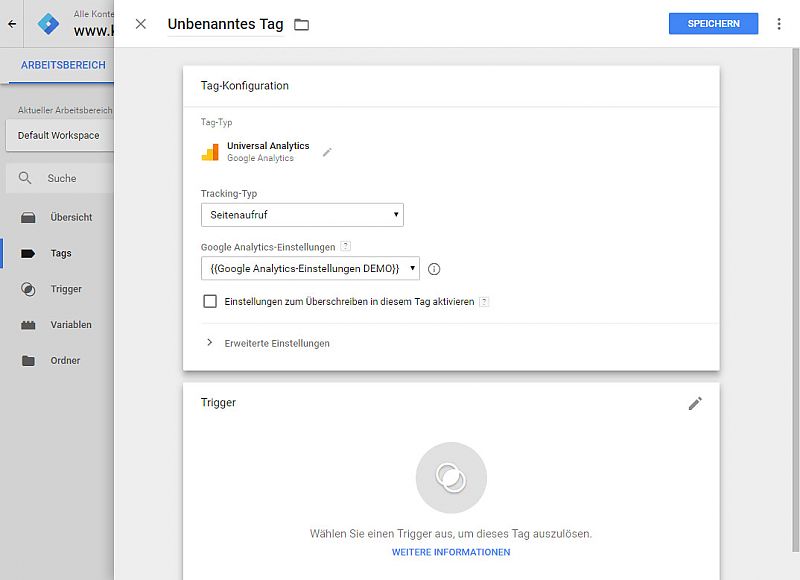Screen dimensions: 800x580
Task: Open Ordner in the sidebar
Action: coord(65,360)
